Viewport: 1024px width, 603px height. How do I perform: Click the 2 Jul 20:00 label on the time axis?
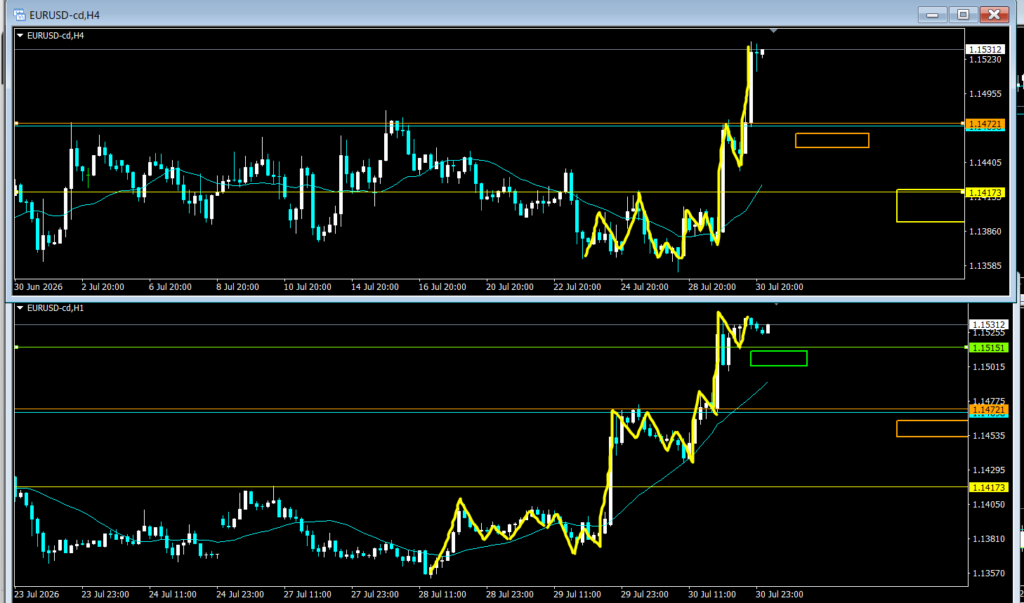click(103, 287)
